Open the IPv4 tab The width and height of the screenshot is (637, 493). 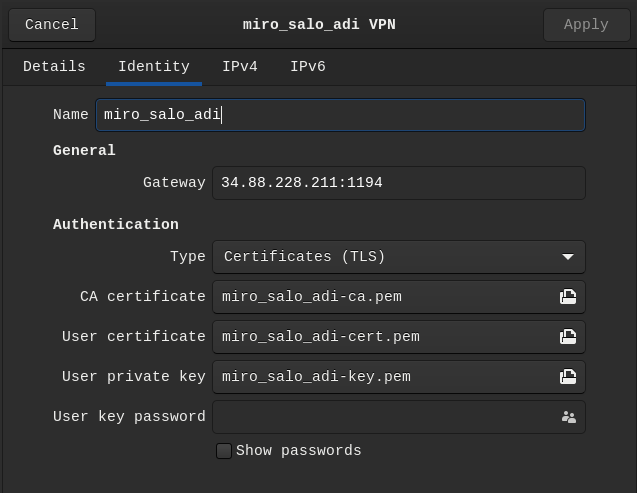pyautogui.click(x=240, y=67)
